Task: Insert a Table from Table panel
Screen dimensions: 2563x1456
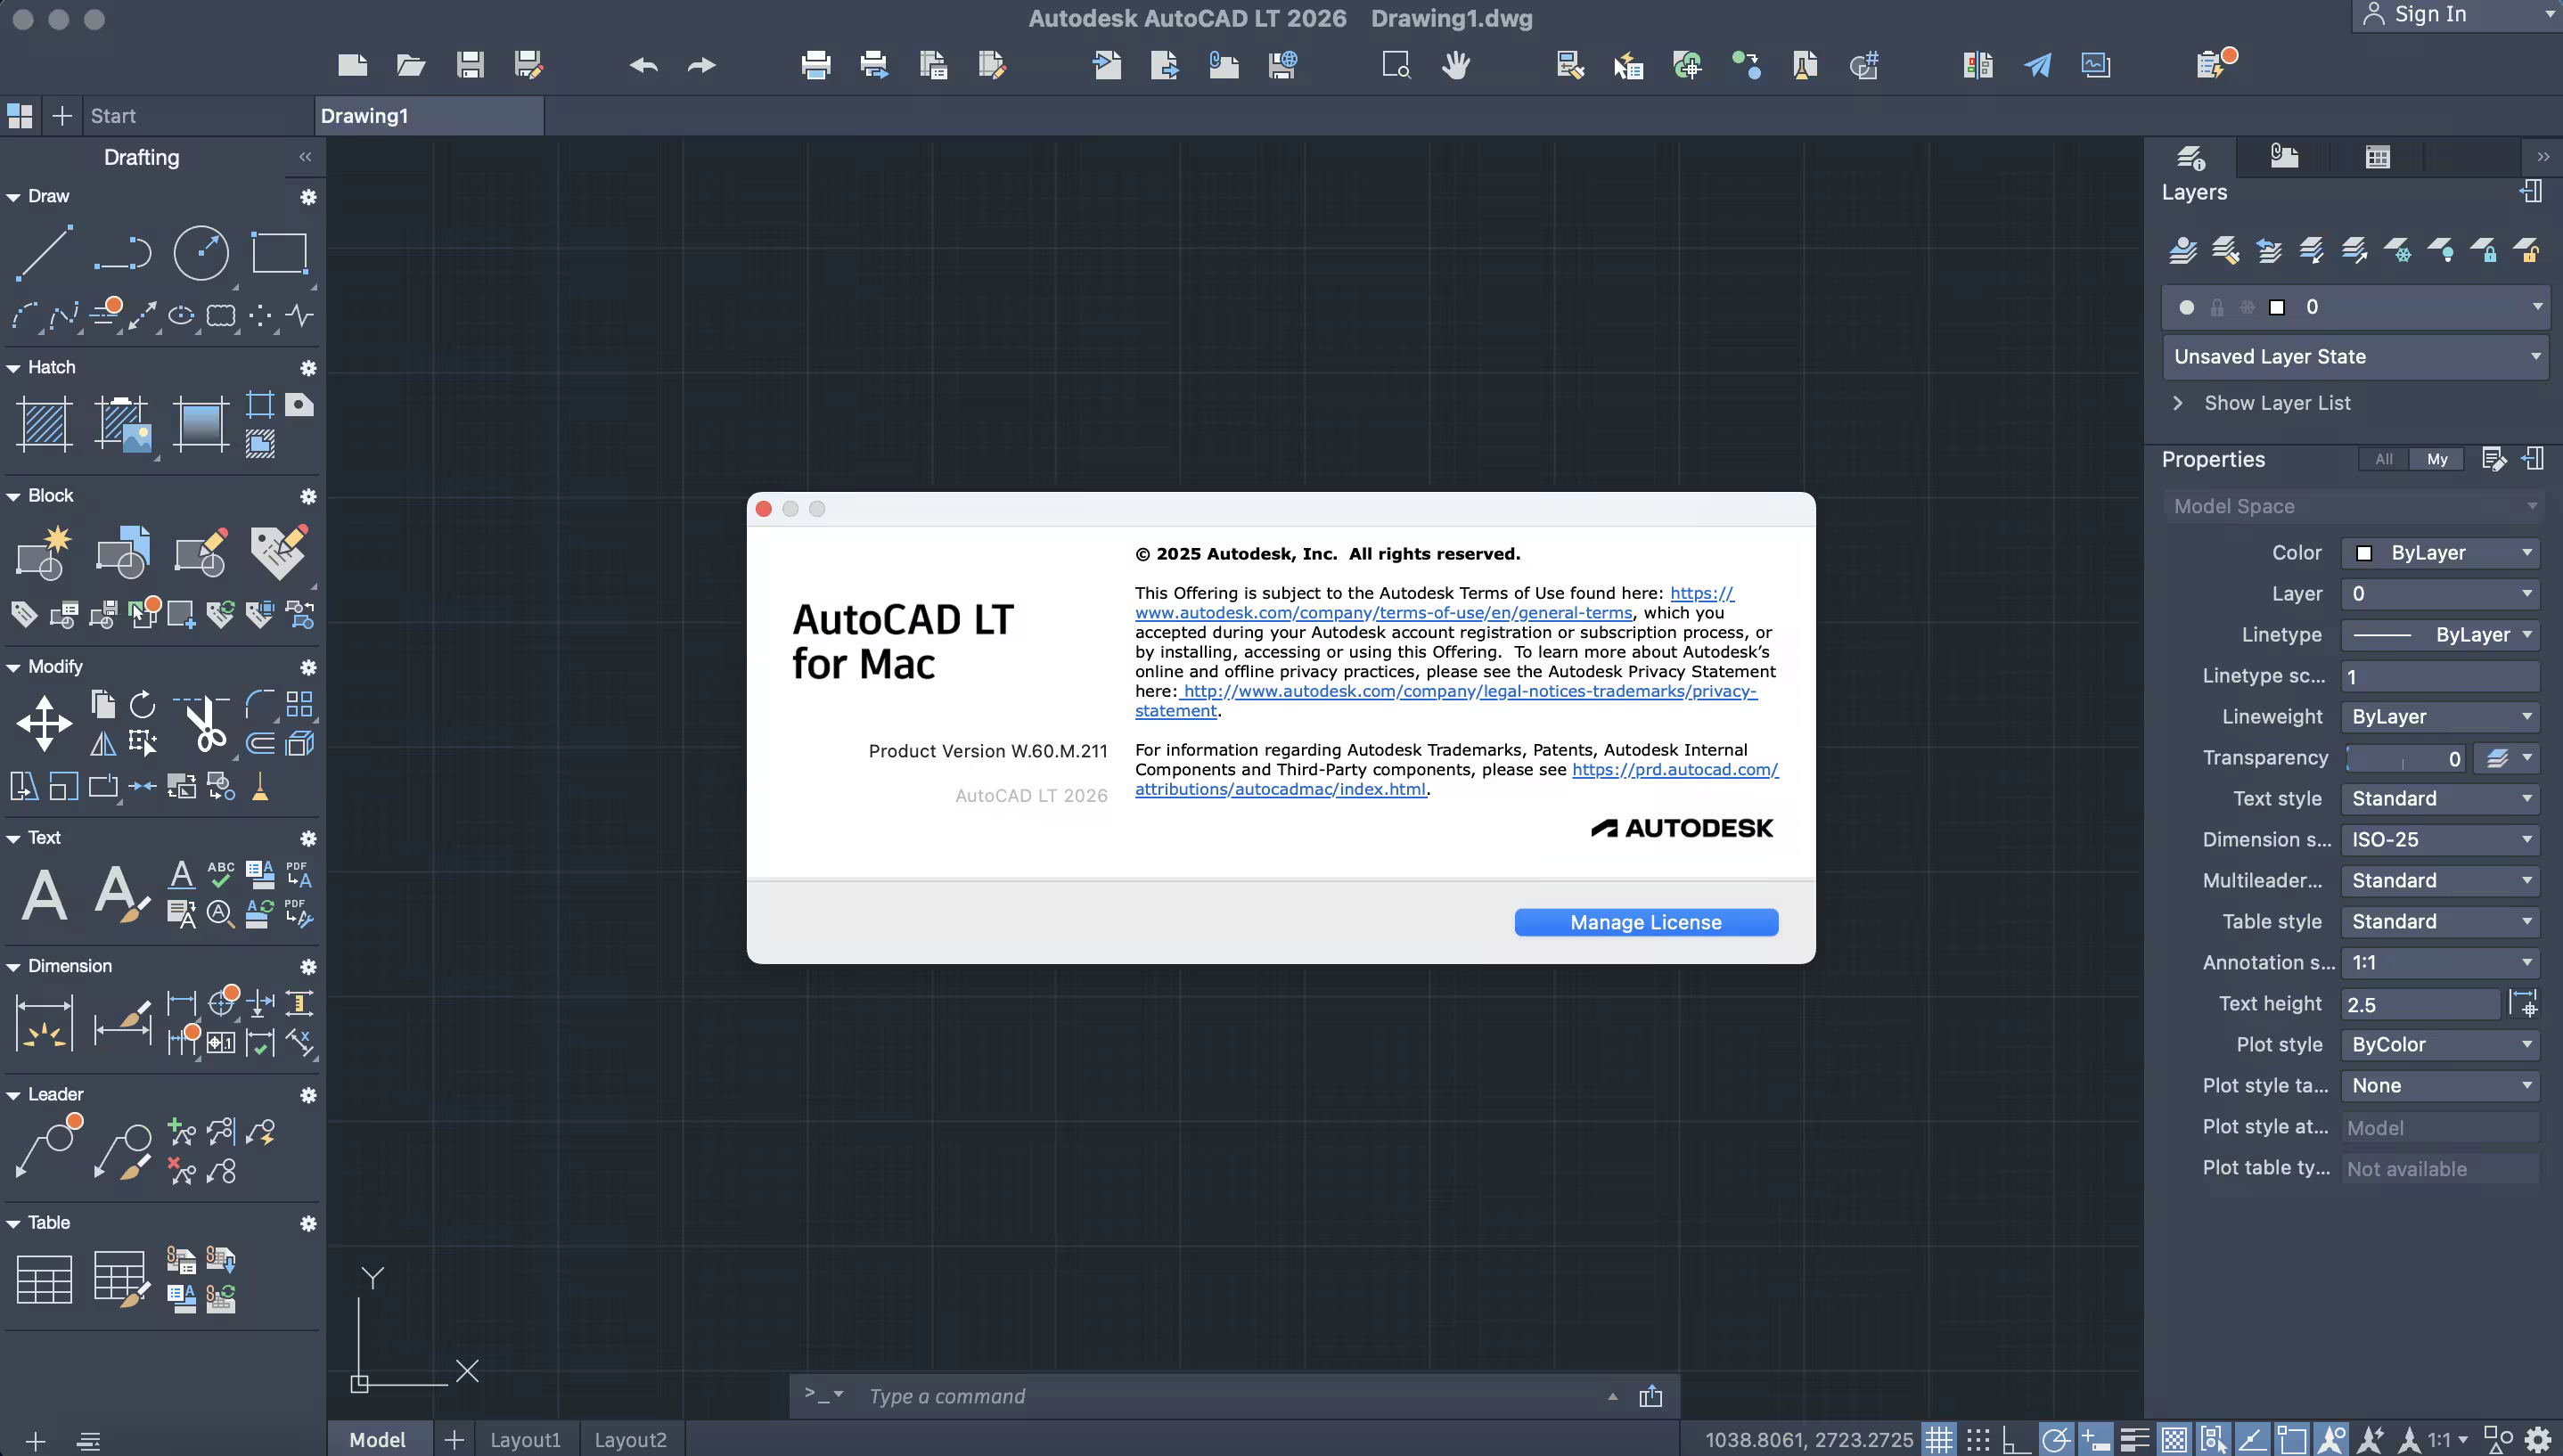Action: [44, 1278]
